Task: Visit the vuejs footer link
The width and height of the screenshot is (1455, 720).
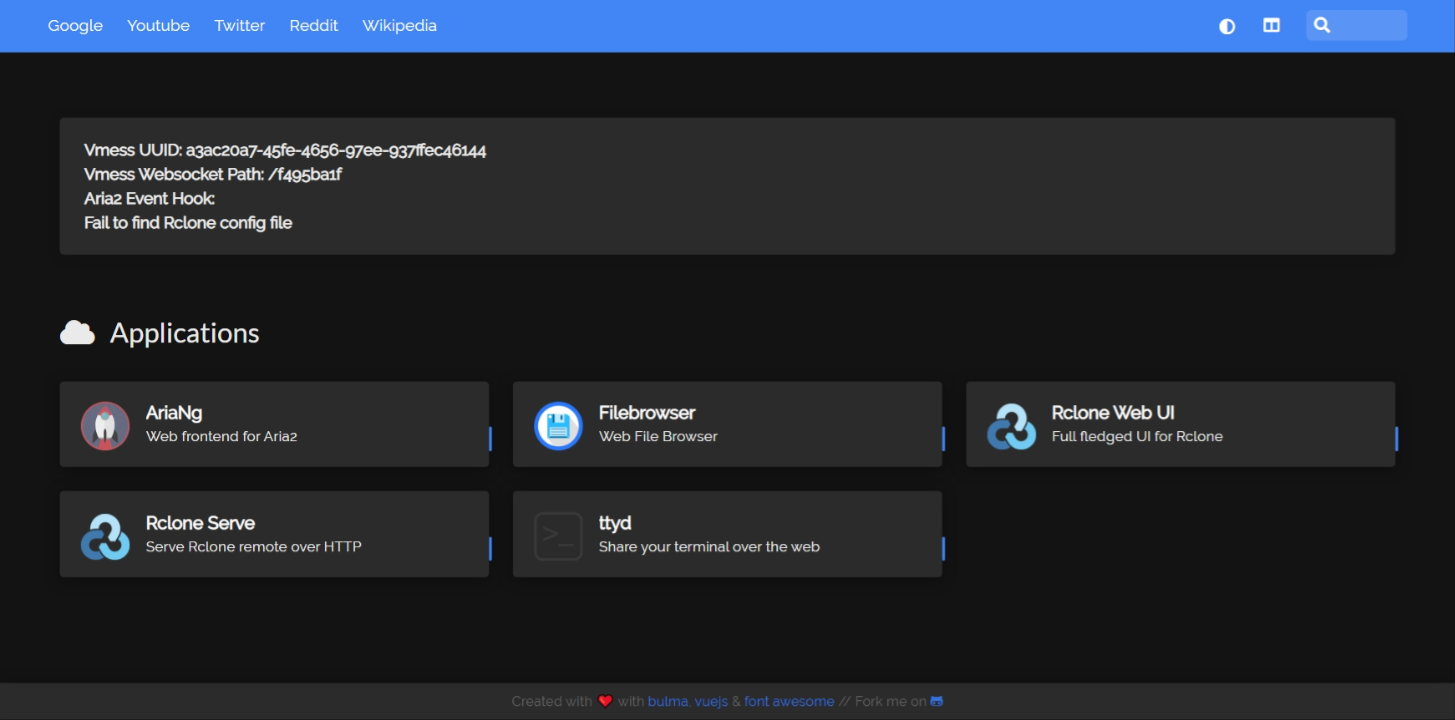Action: (x=709, y=701)
